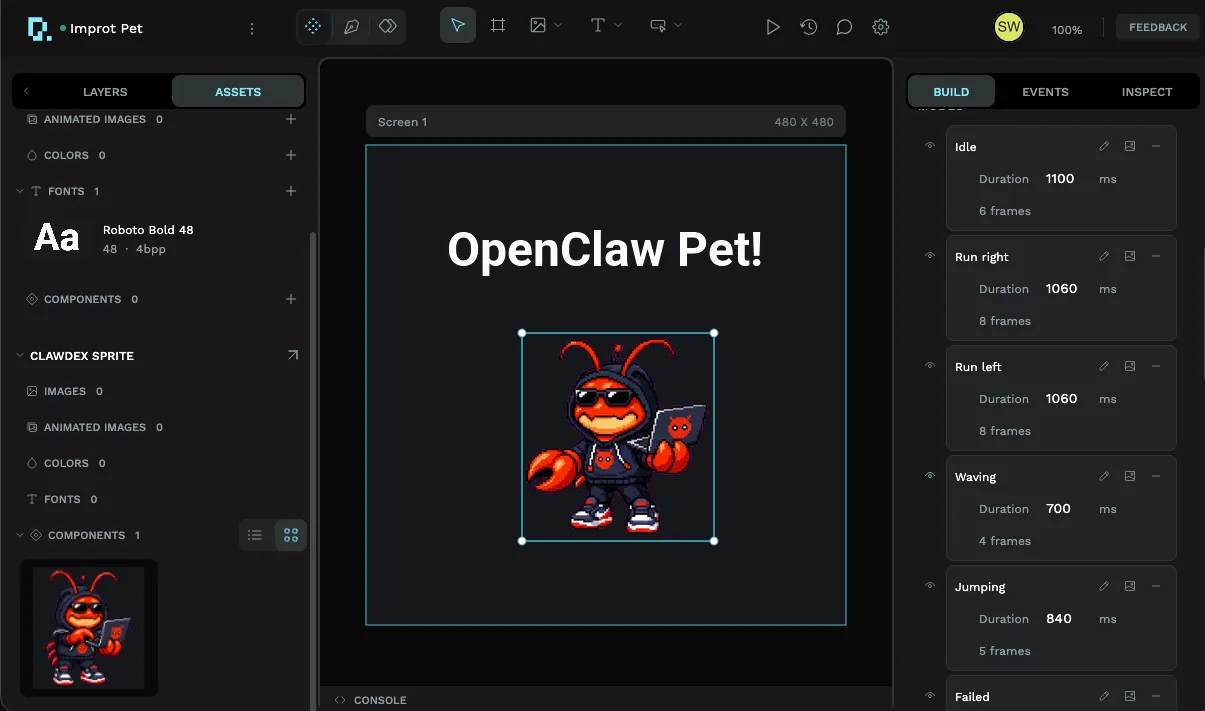Open the SW user avatar
1205x711 pixels.
click(x=1009, y=27)
